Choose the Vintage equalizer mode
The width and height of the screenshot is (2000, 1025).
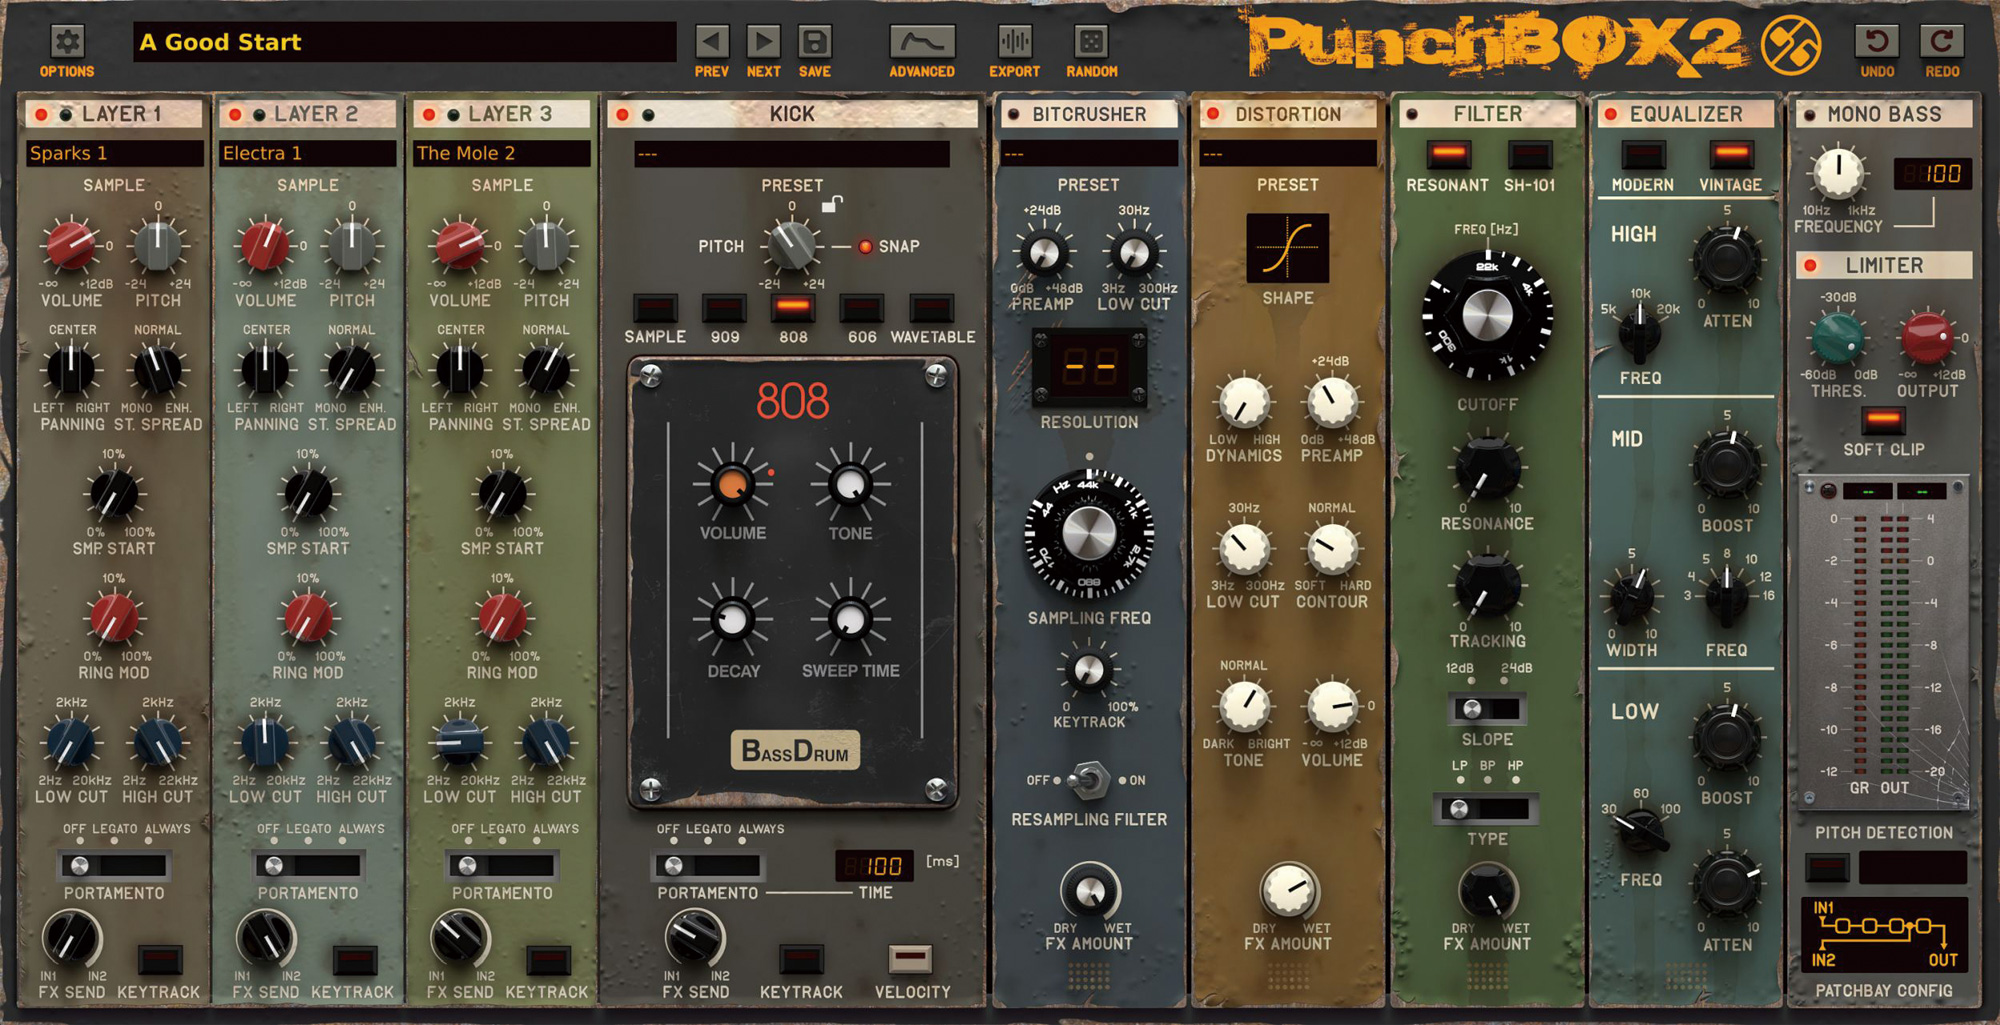coord(1731,155)
